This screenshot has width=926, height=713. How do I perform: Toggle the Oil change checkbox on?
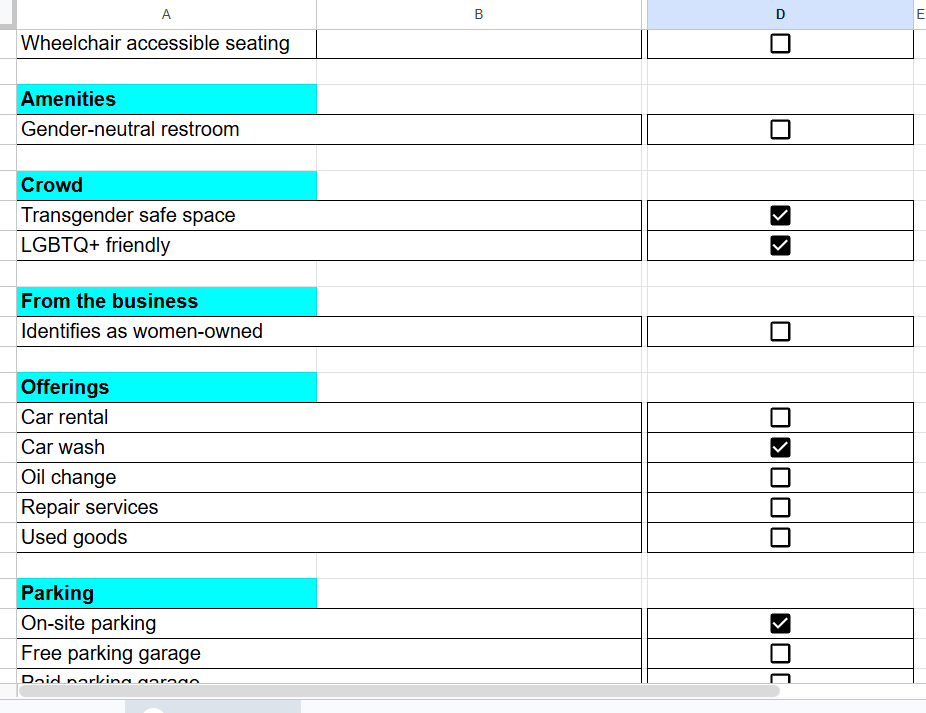[780, 478]
